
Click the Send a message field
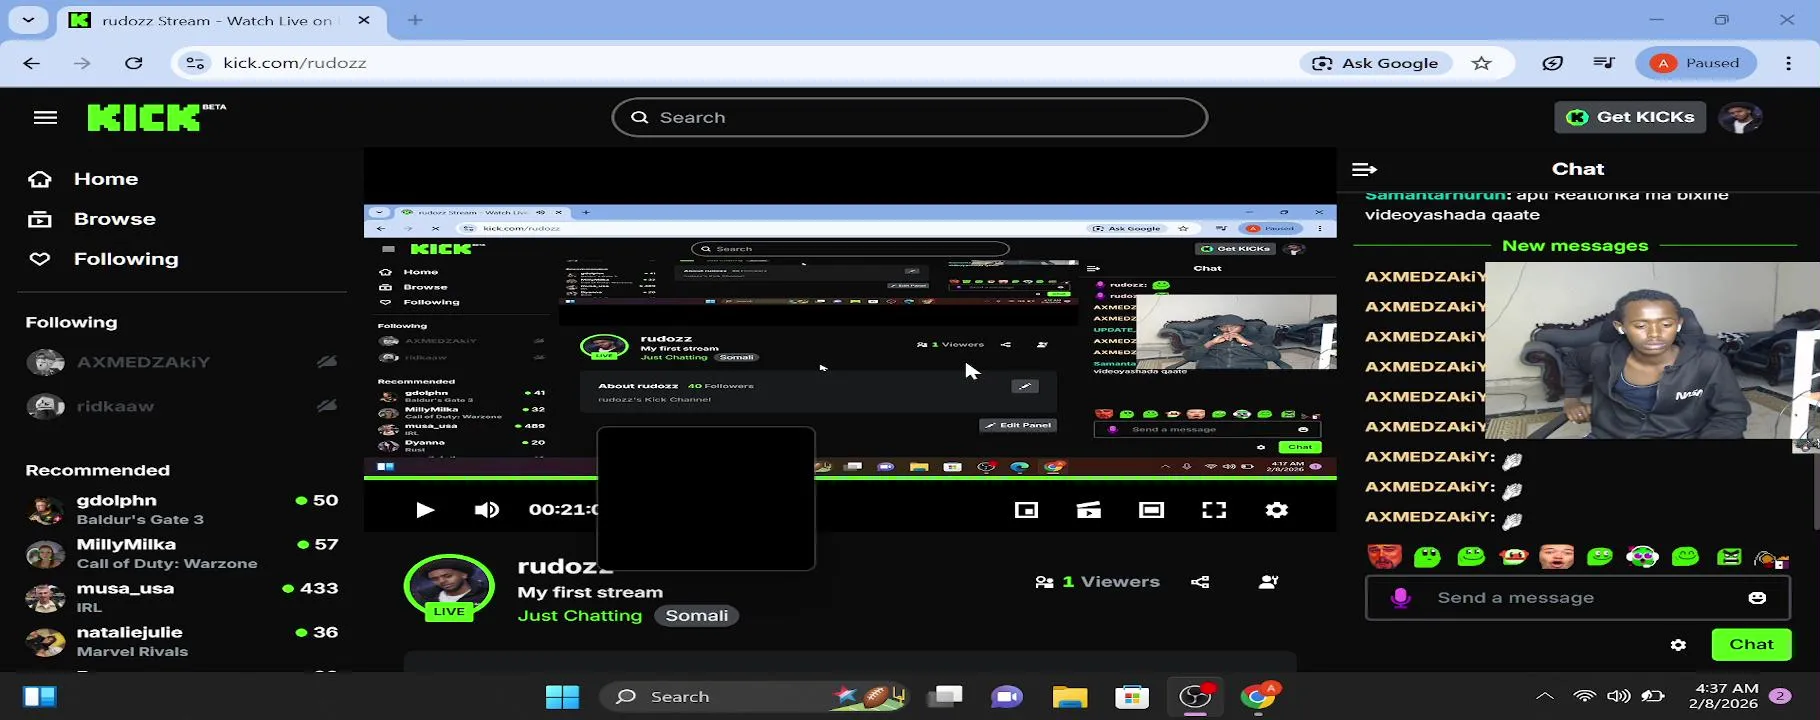(x=1577, y=598)
